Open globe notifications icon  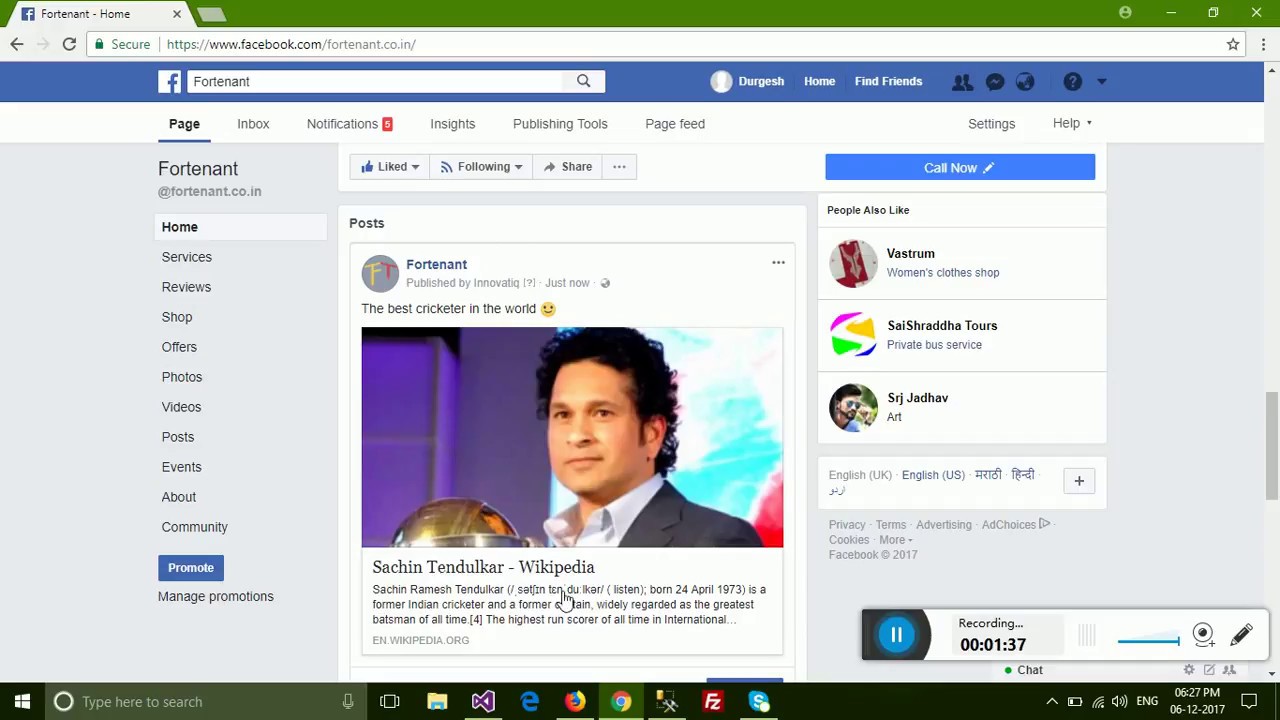coord(1026,82)
